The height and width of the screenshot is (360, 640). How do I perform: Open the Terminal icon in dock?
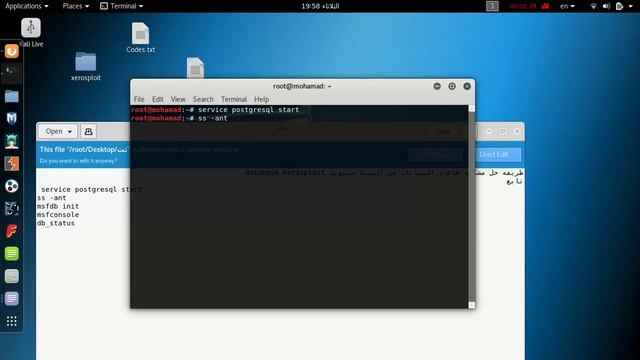pos(11,73)
